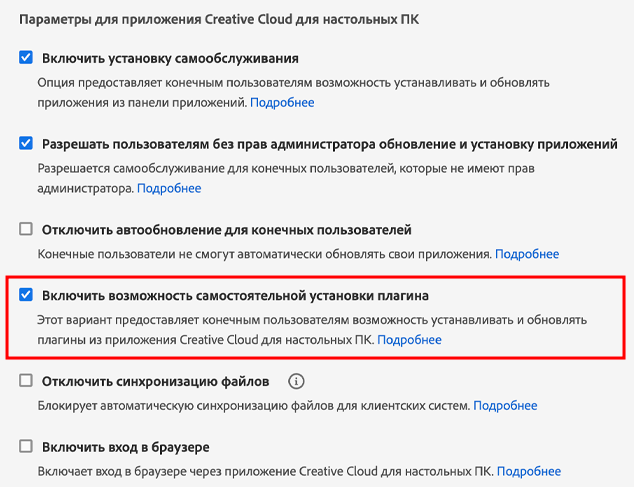Check 'Включить вход в браузере' checkbox
The width and height of the screenshot is (634, 487).
click(x=26, y=446)
